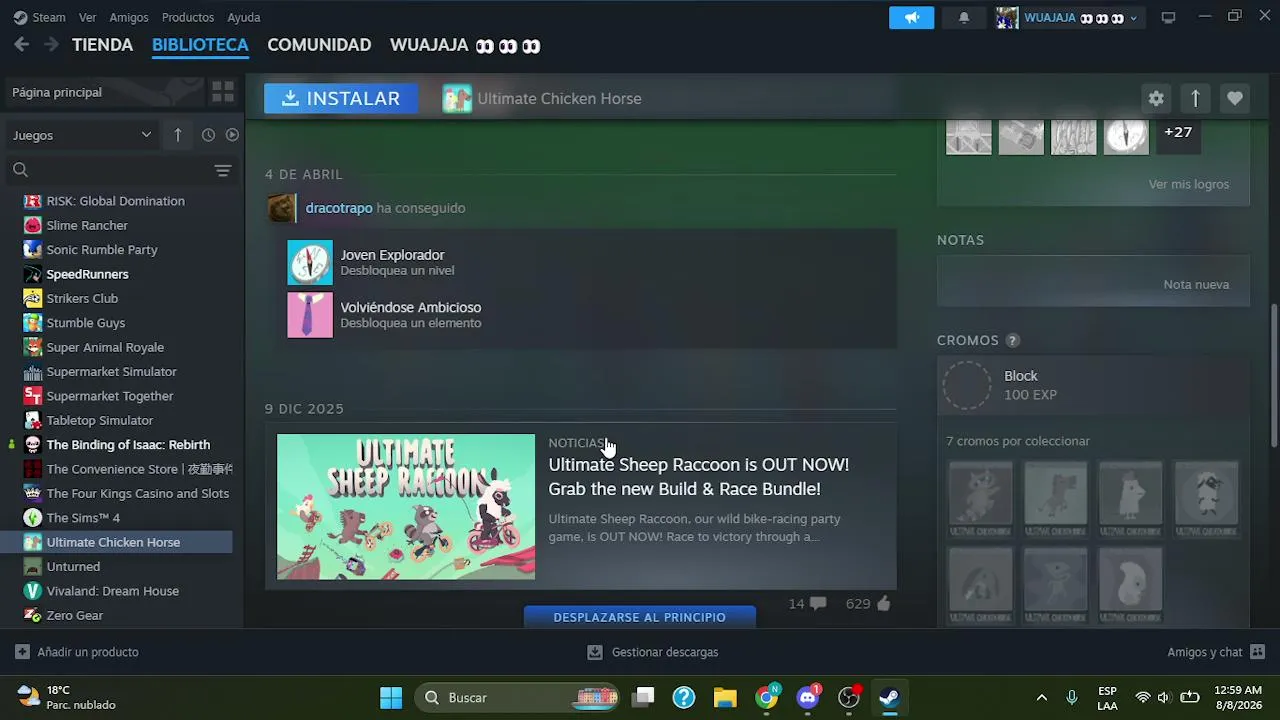The image size is (1280, 720).
Task: Select Zero Gear in the games list
Action: (75, 615)
